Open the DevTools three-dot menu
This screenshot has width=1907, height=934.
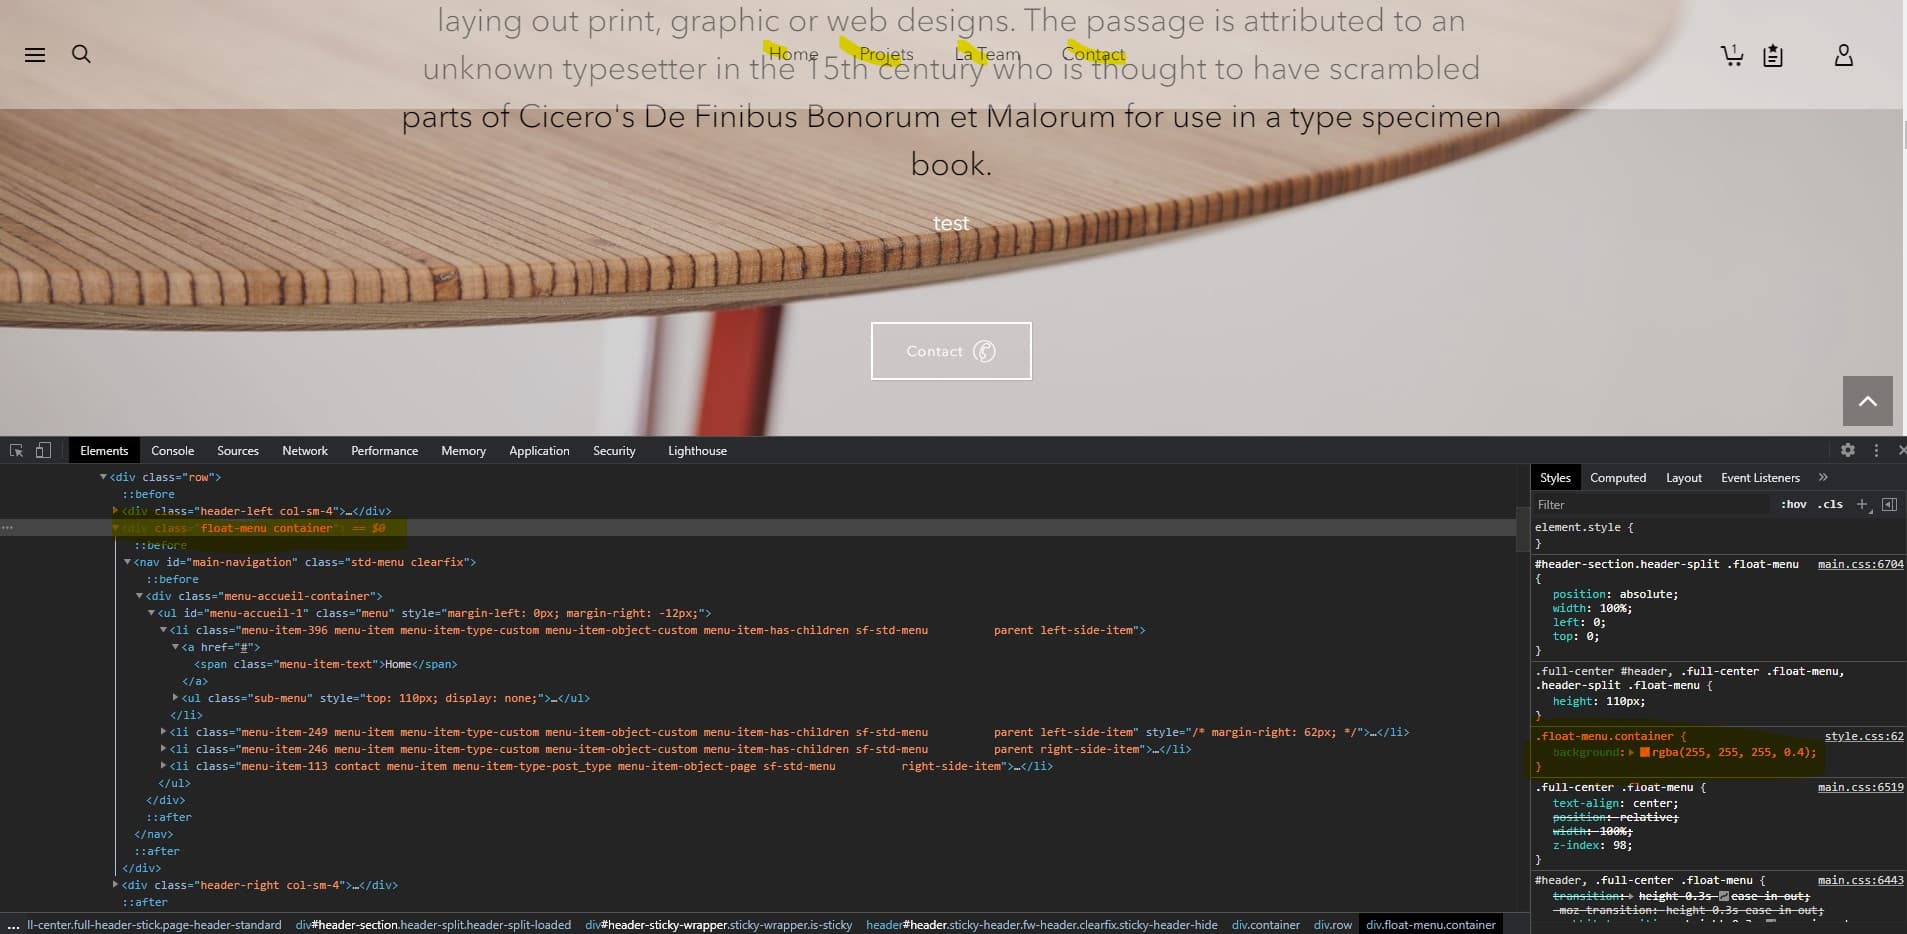click(1876, 450)
